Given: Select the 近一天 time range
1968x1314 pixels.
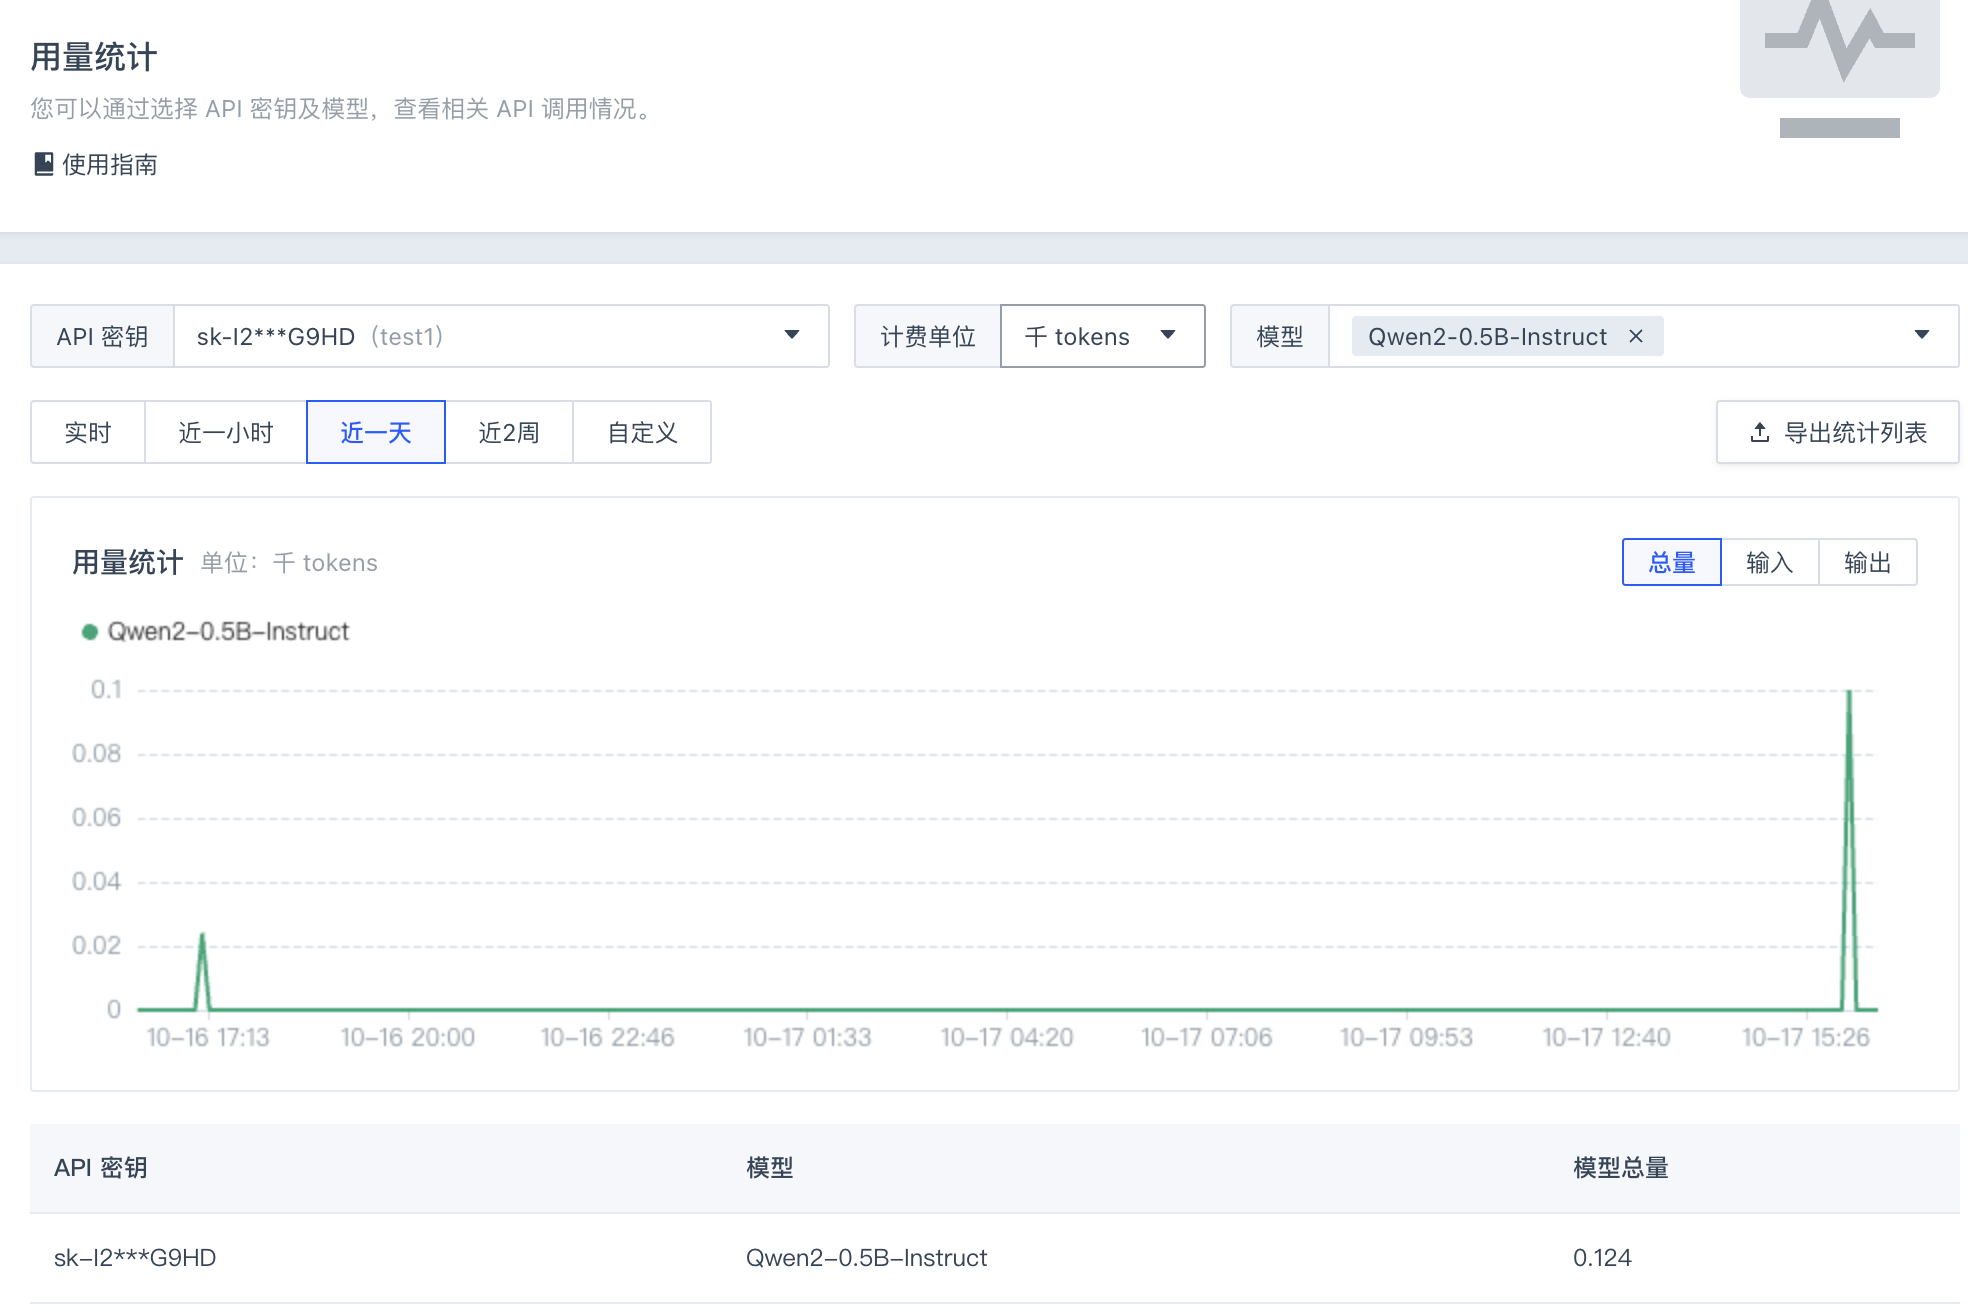Looking at the screenshot, I should pos(376,432).
